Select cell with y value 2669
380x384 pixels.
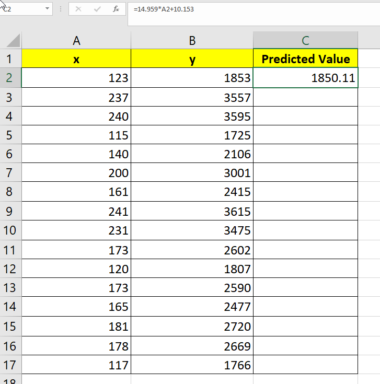(x=192, y=346)
